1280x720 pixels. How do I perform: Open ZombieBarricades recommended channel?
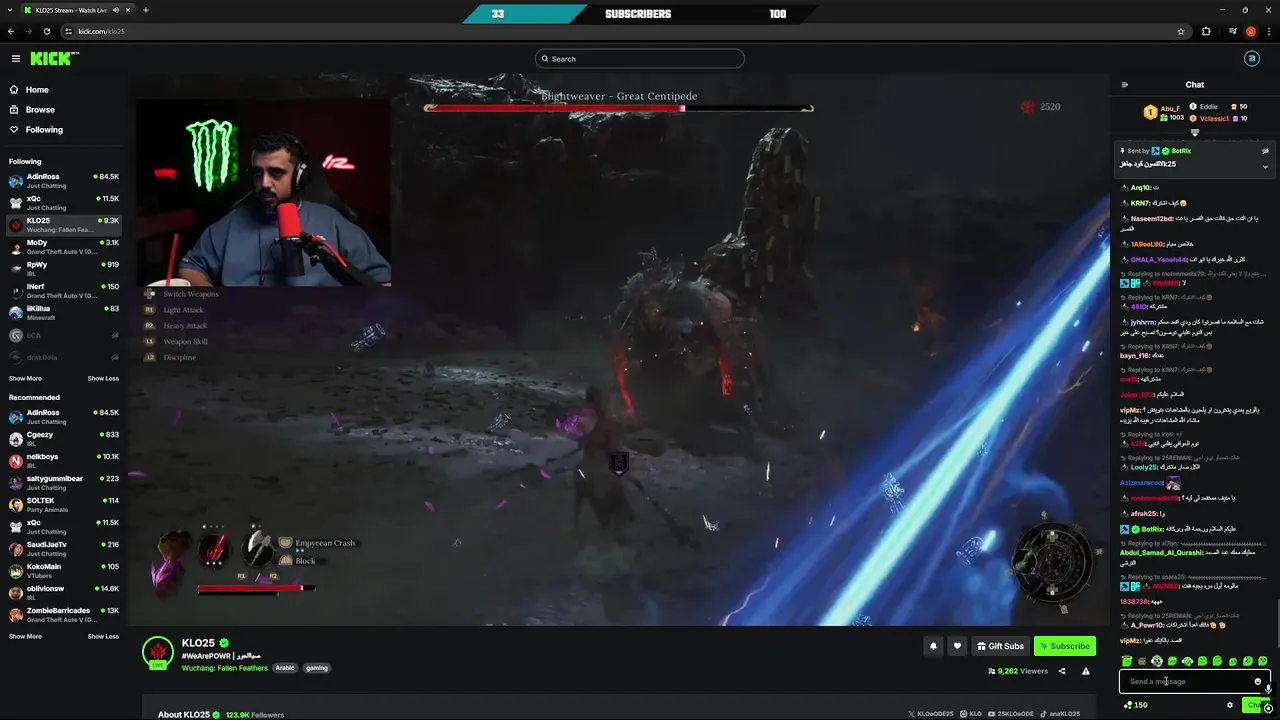64,615
